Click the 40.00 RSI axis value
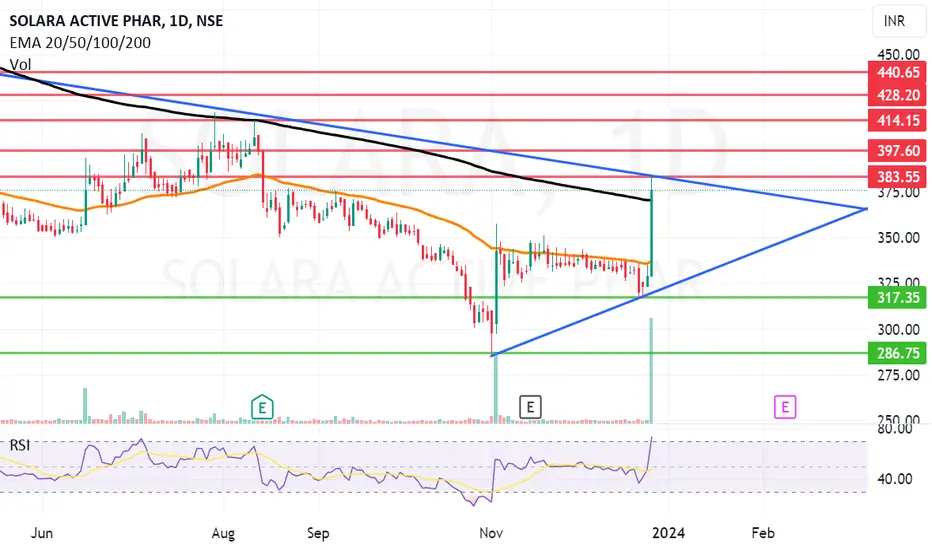932x550 pixels. pyautogui.click(x=894, y=479)
